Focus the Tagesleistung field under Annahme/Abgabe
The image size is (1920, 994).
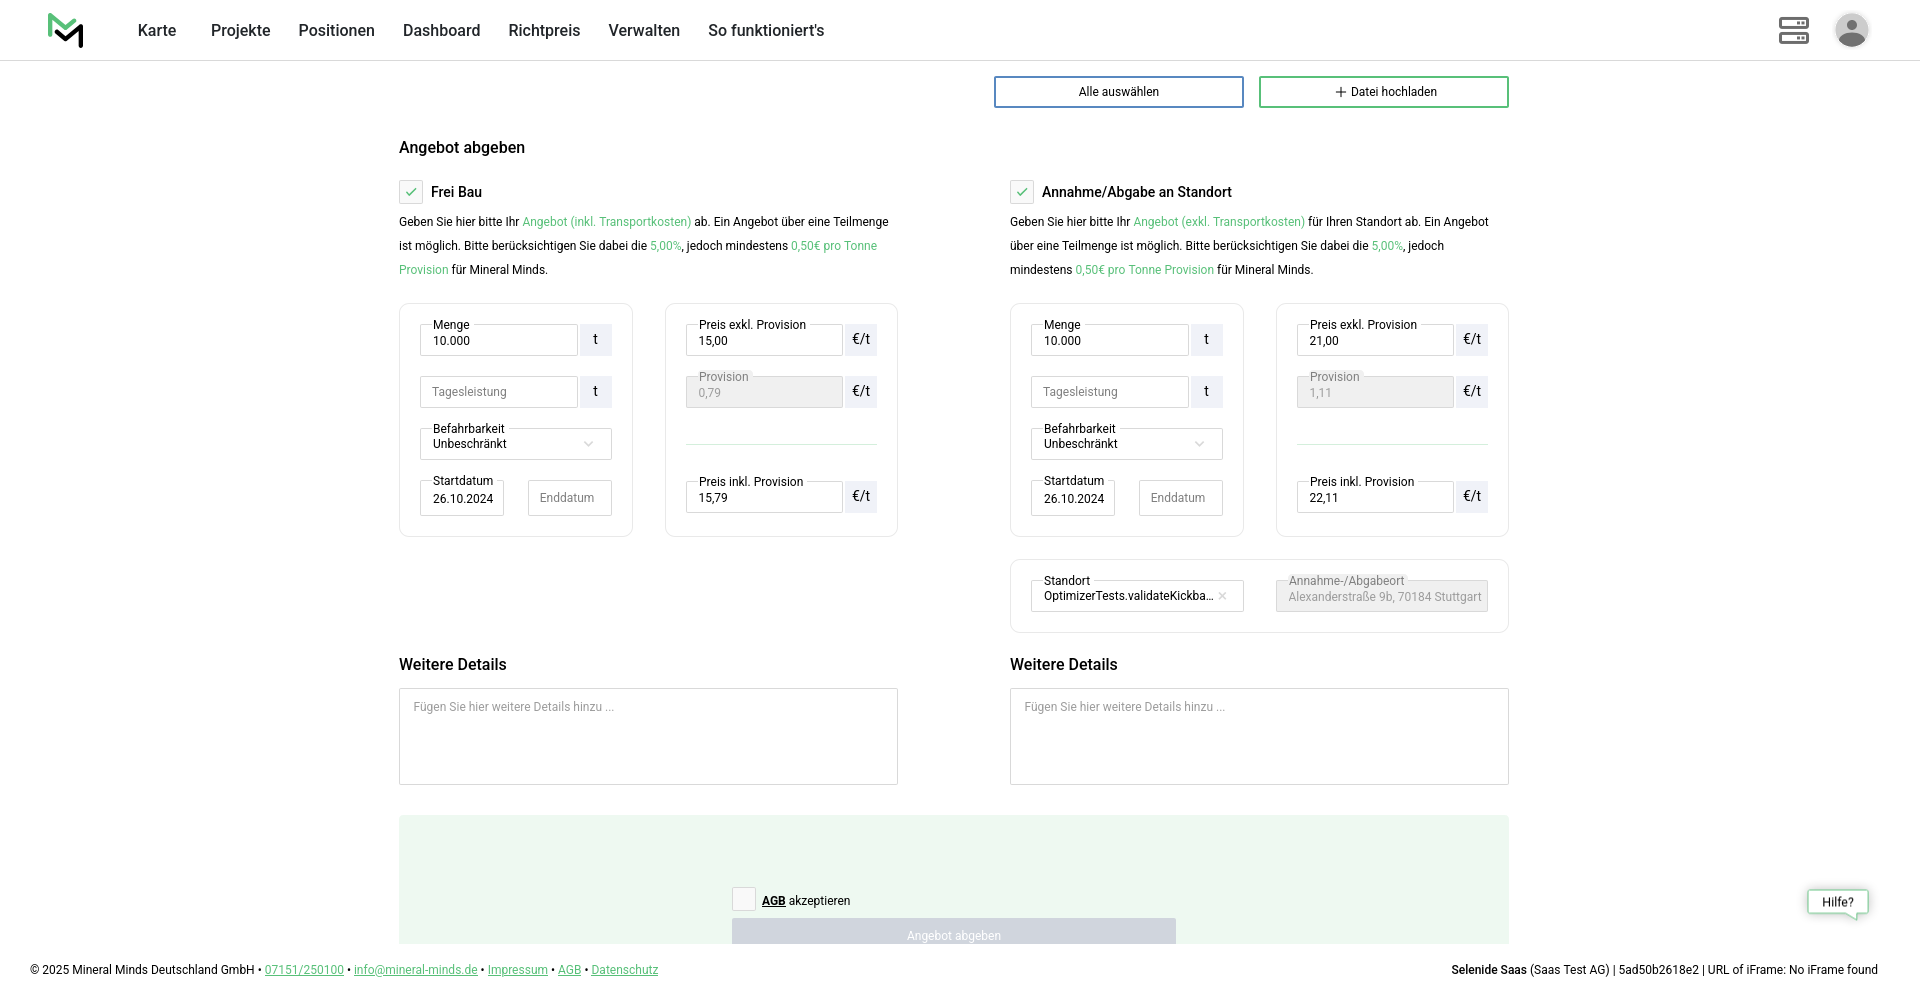[1109, 392]
